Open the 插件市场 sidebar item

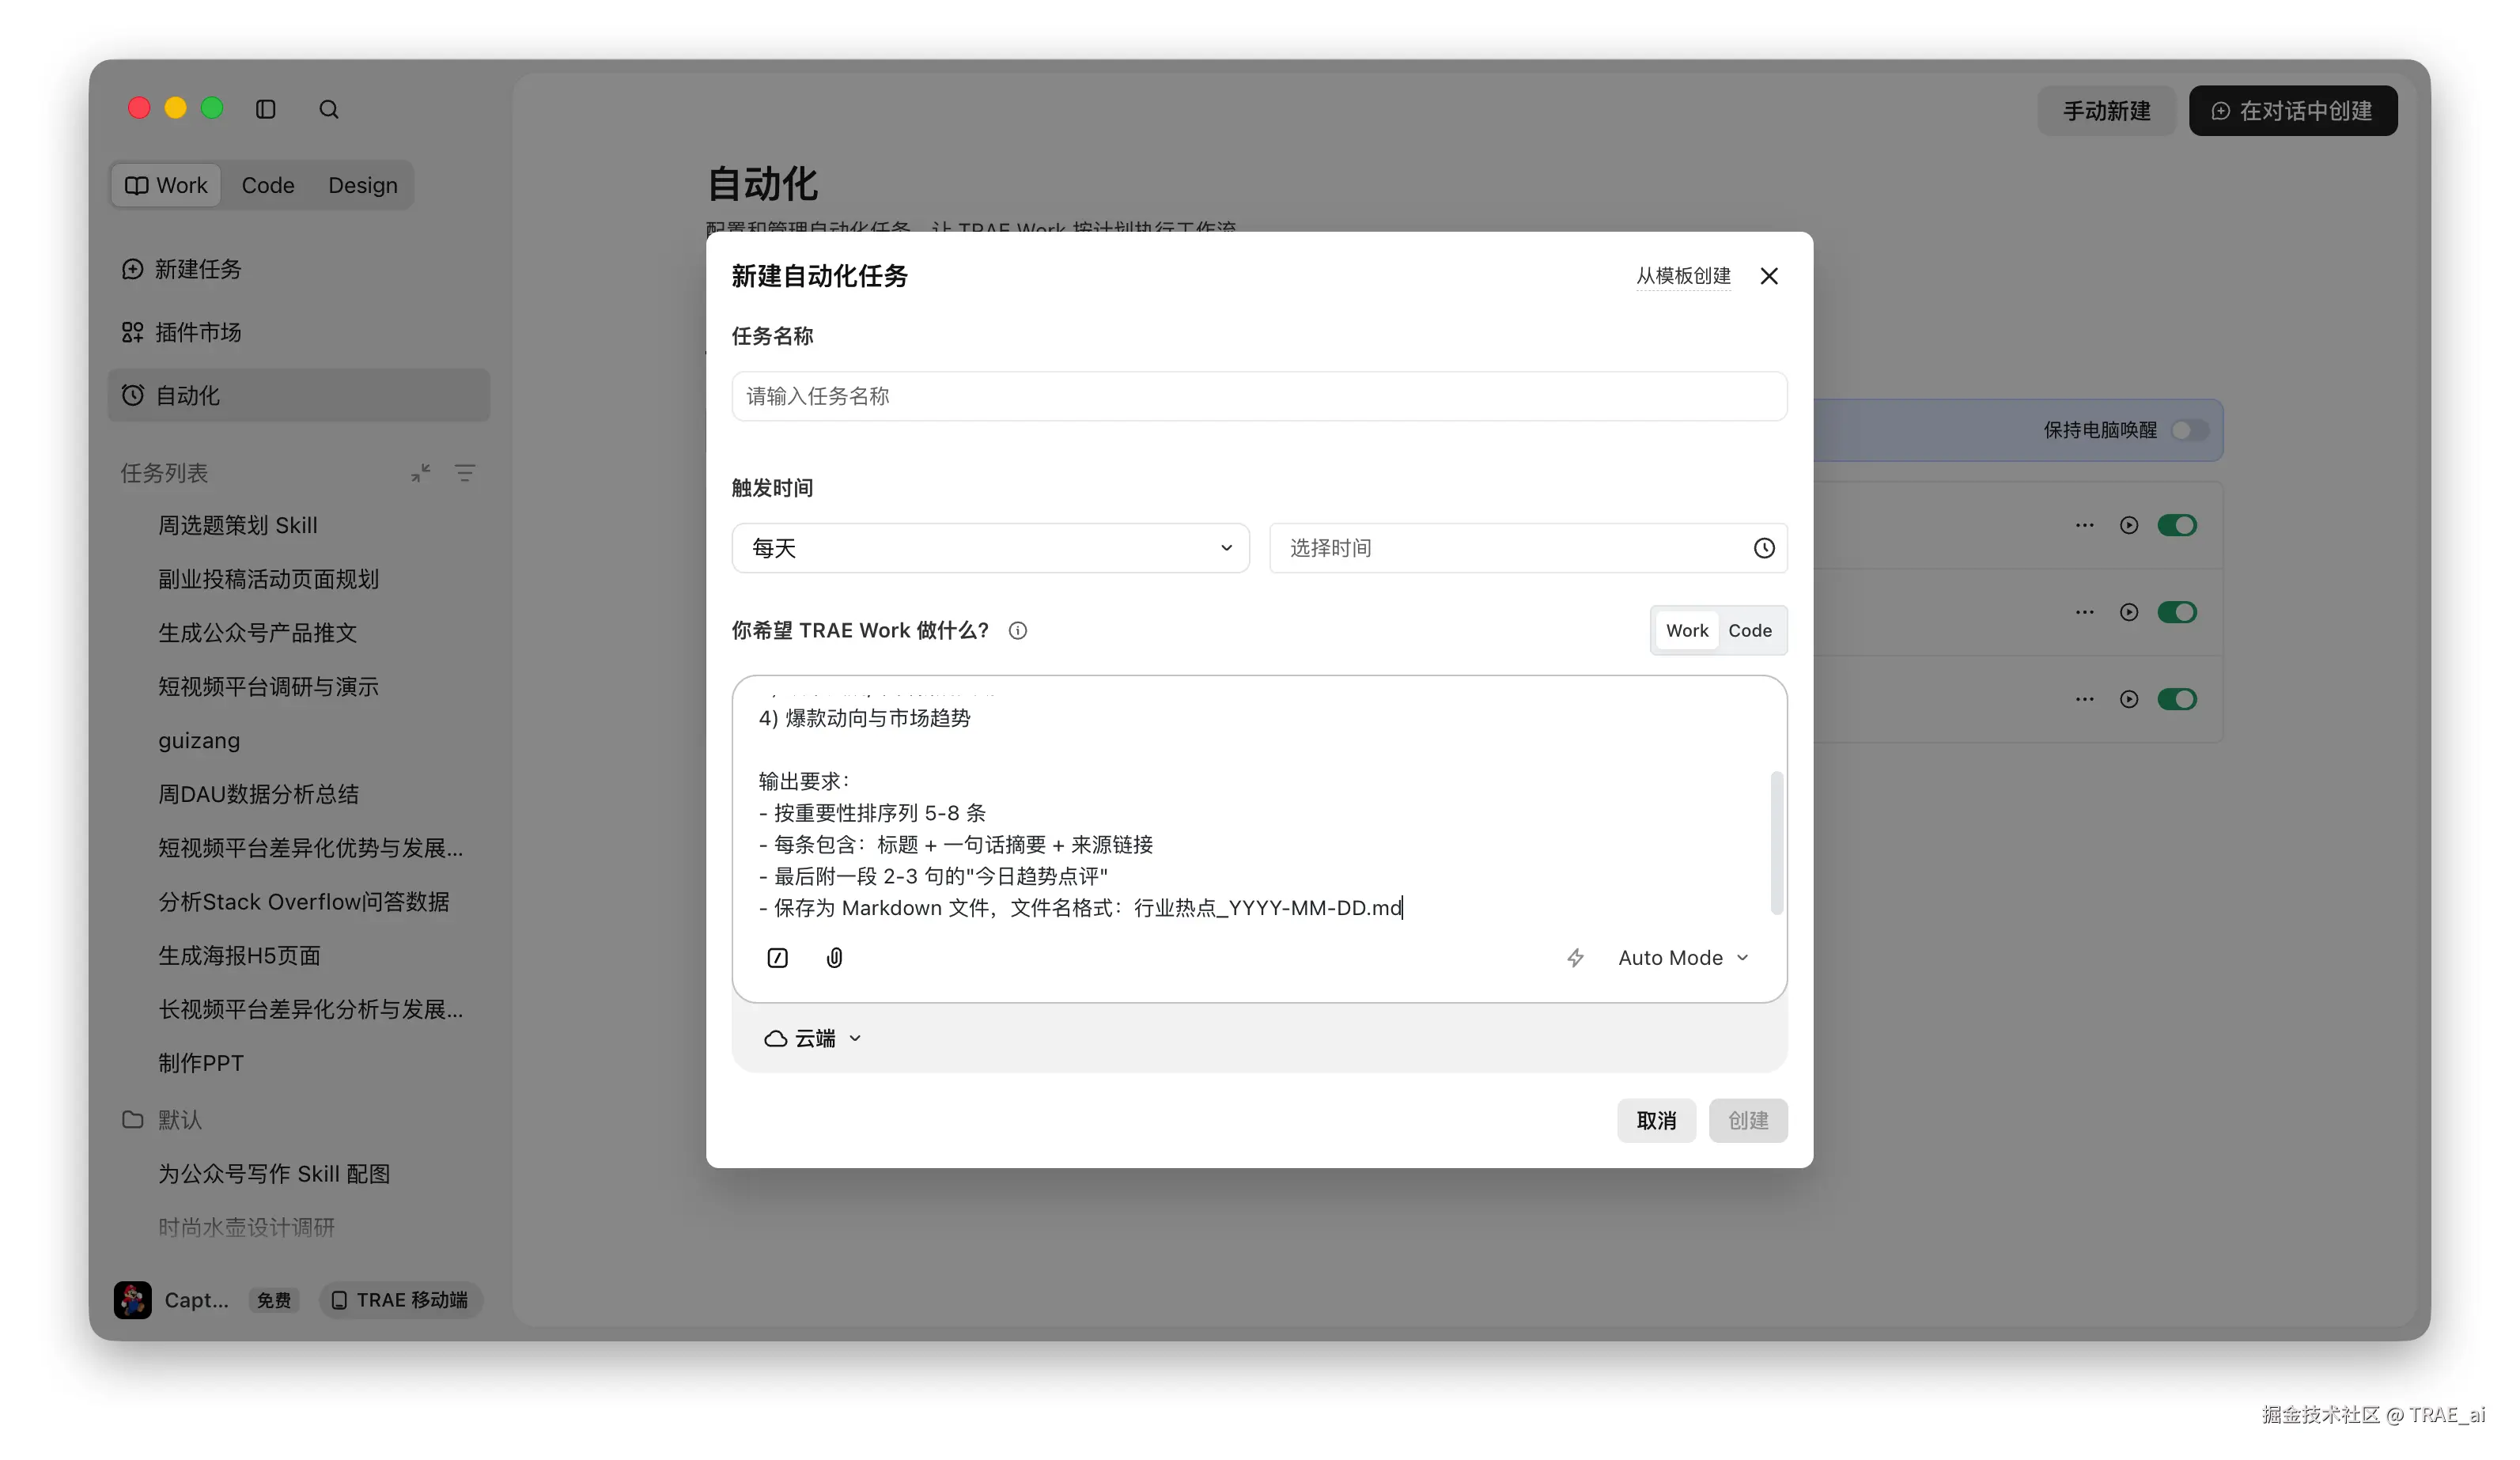299,332
